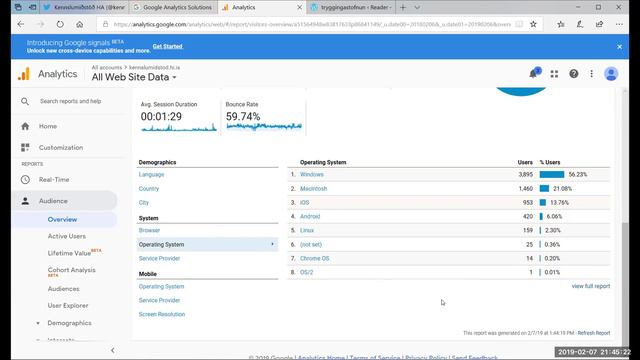Click the Search reports and help field
The width and height of the screenshot is (640, 360).
[71, 101]
